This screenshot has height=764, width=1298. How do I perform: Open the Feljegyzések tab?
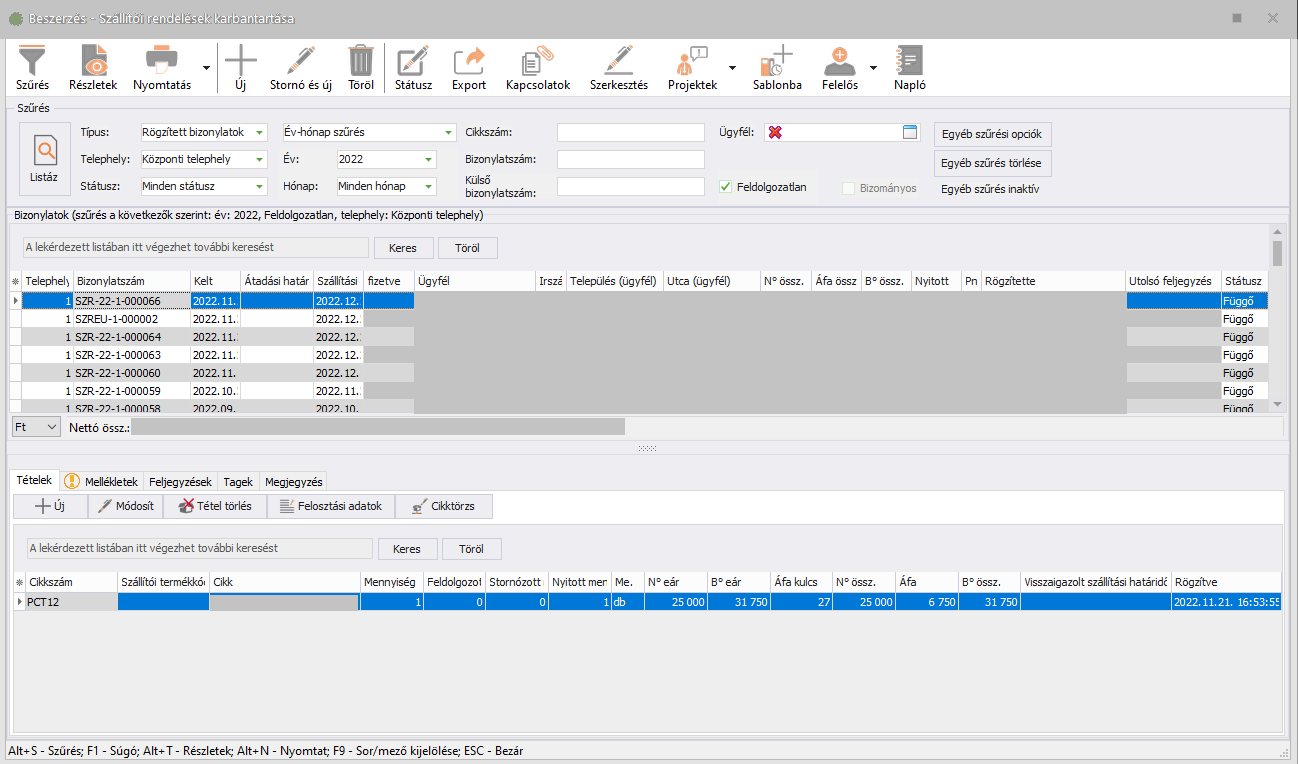point(180,481)
